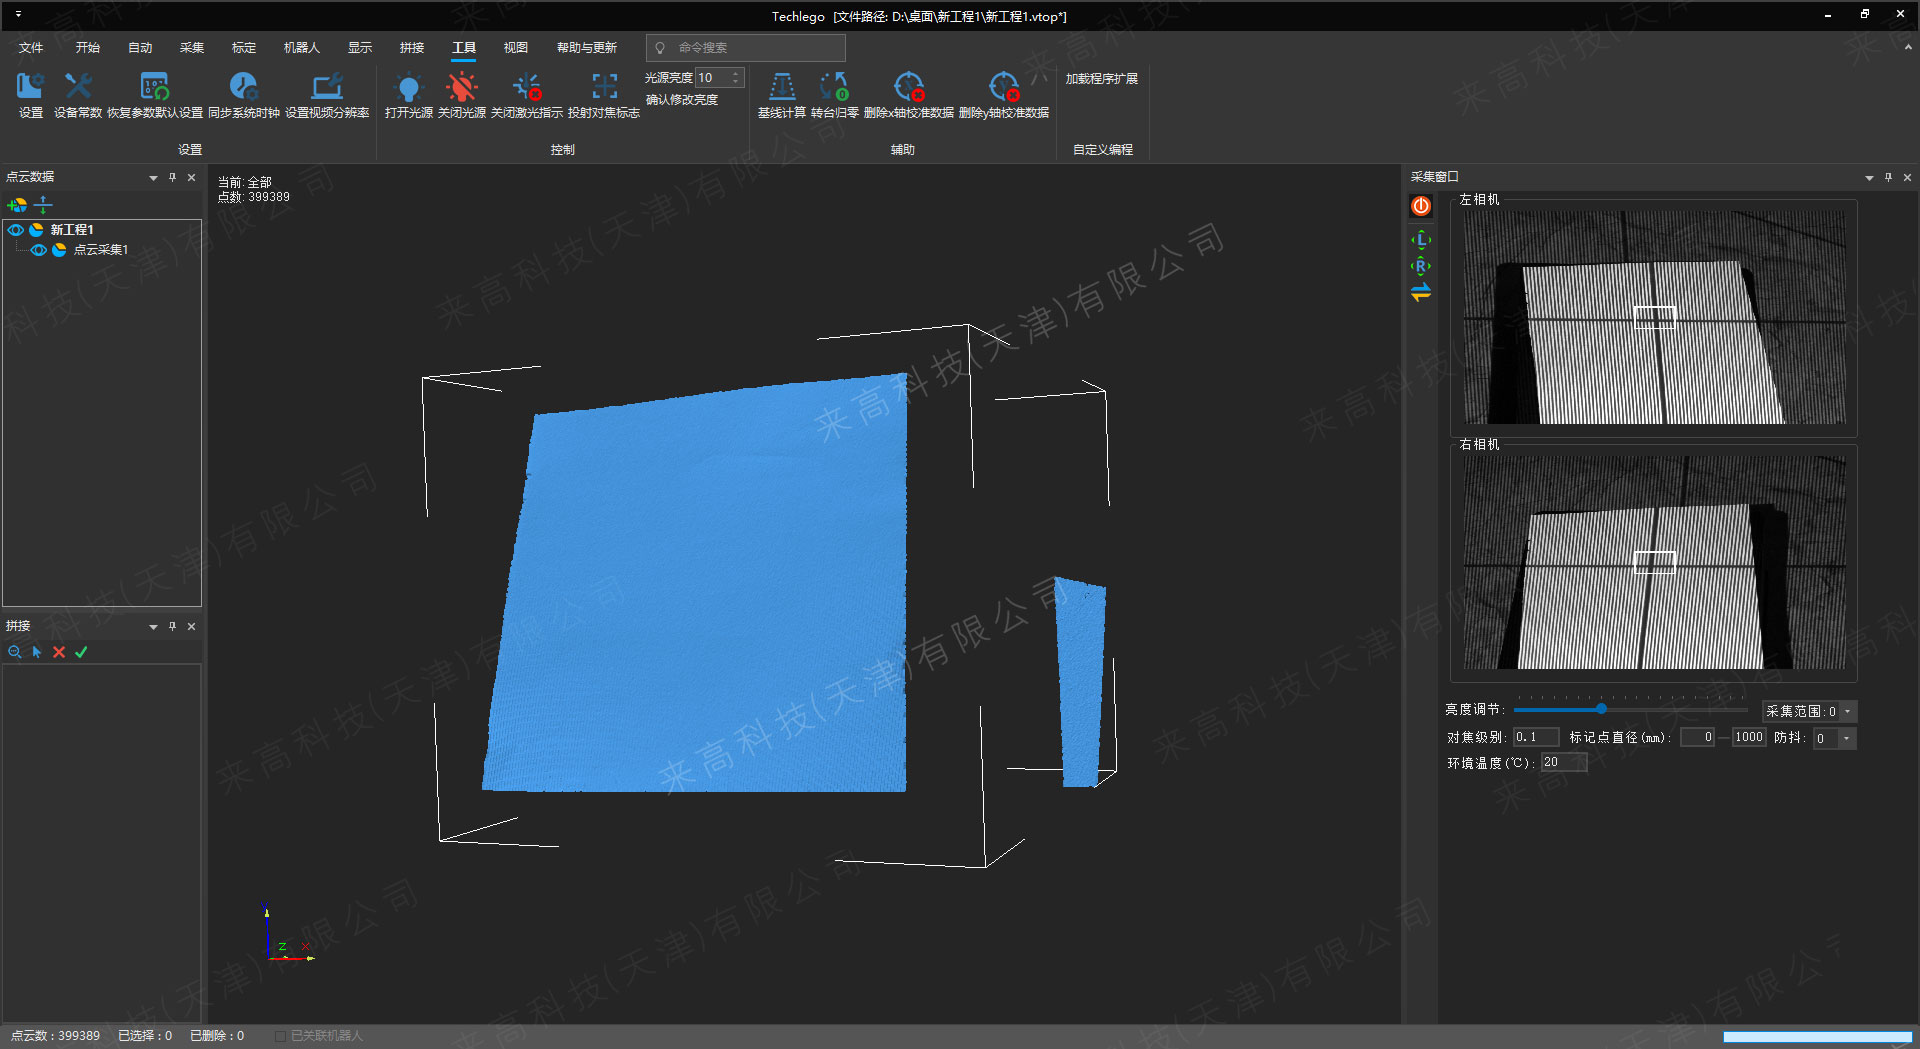Click 加载程序扩展 button
This screenshot has height=1049, width=1920.
coord(1101,79)
